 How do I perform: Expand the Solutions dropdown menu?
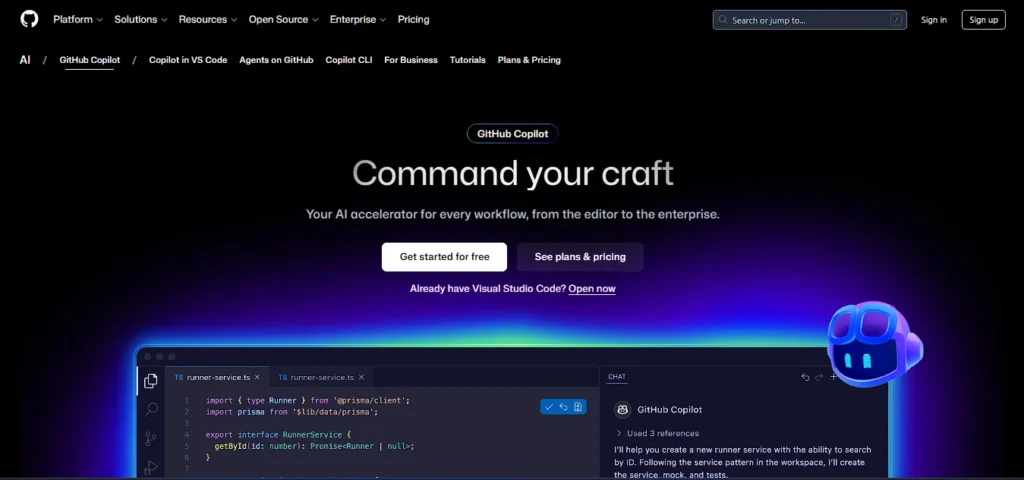click(x=140, y=20)
